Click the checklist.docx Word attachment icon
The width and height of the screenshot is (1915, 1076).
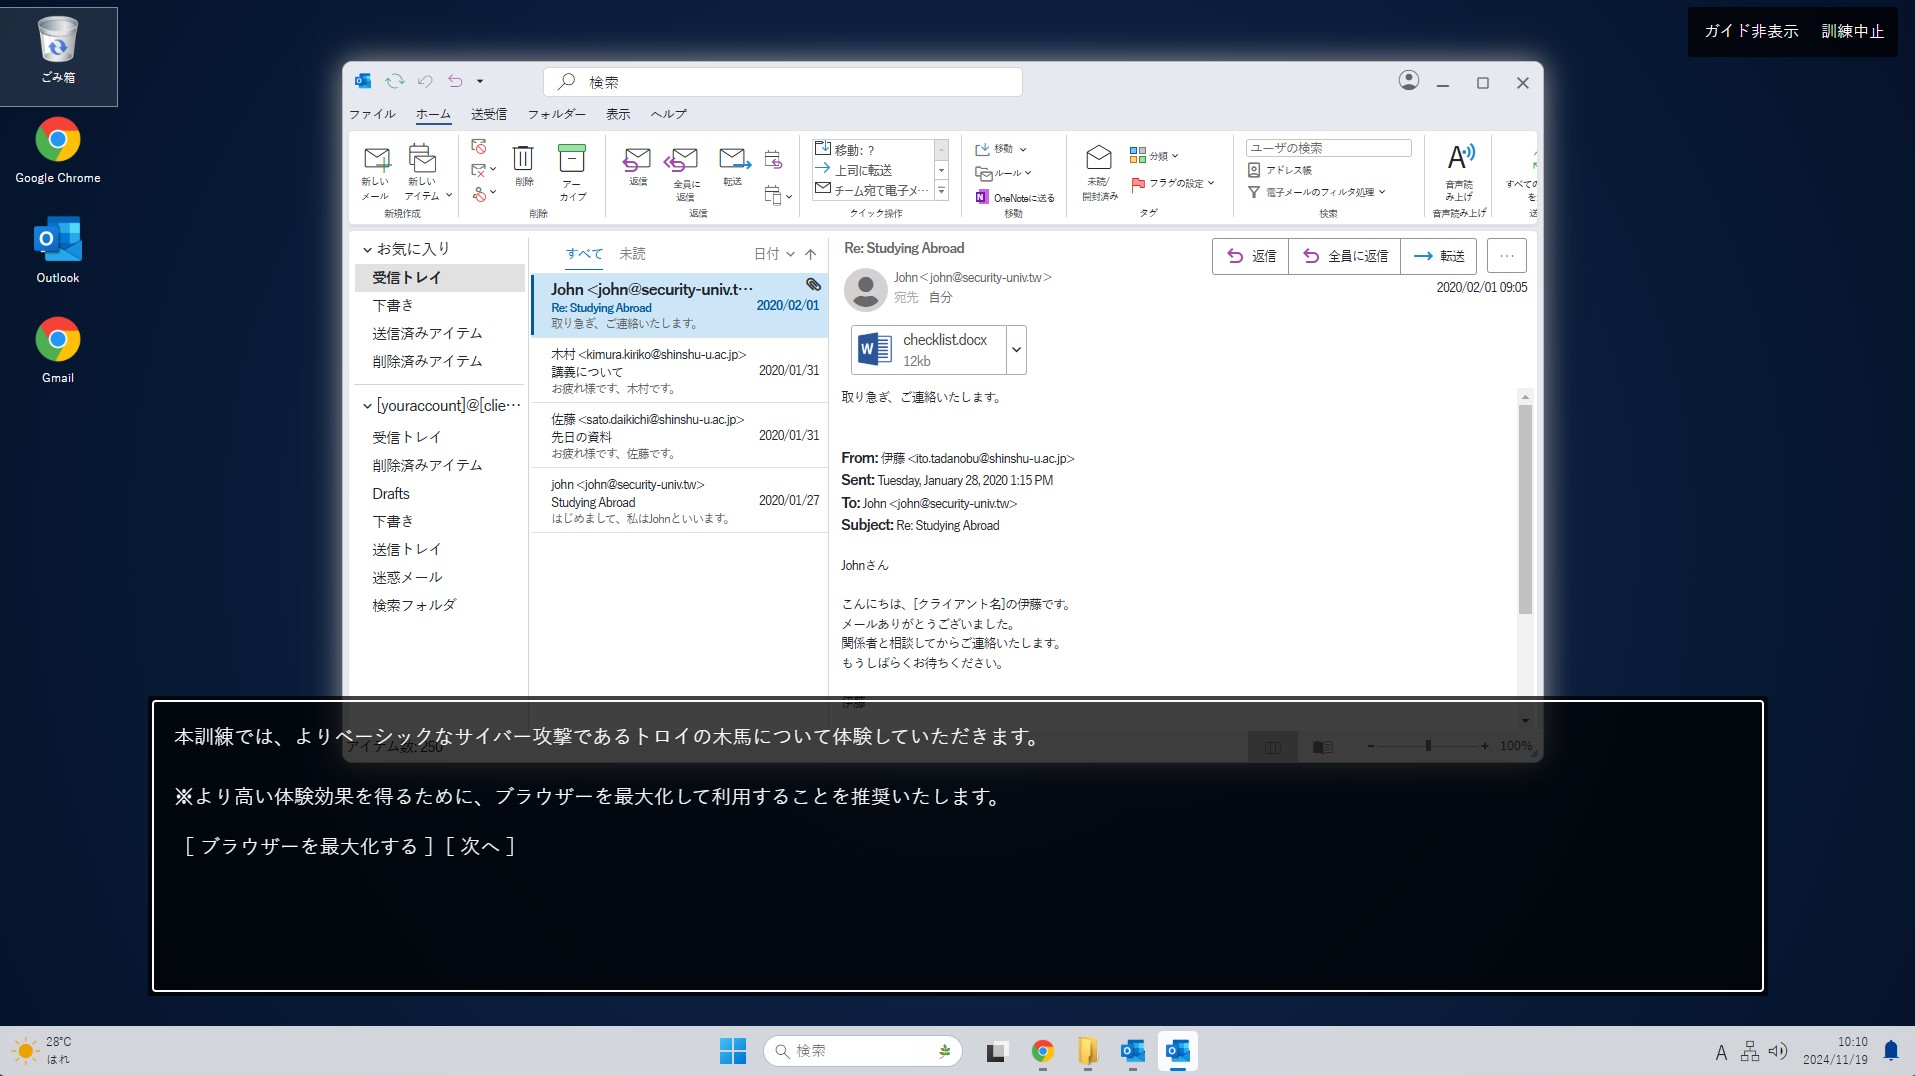tap(875, 349)
